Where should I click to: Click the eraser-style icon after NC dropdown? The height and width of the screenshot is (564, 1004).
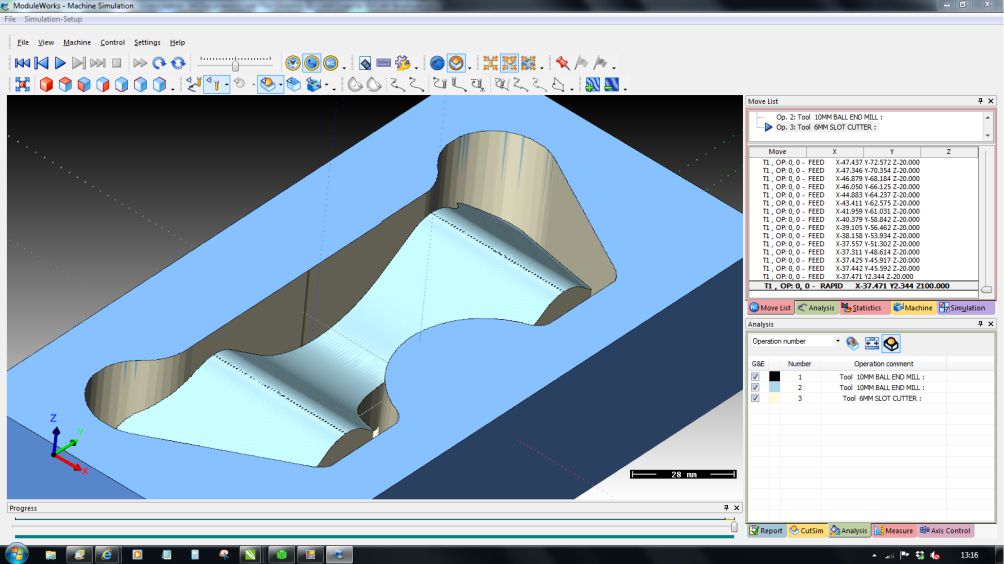pos(365,63)
